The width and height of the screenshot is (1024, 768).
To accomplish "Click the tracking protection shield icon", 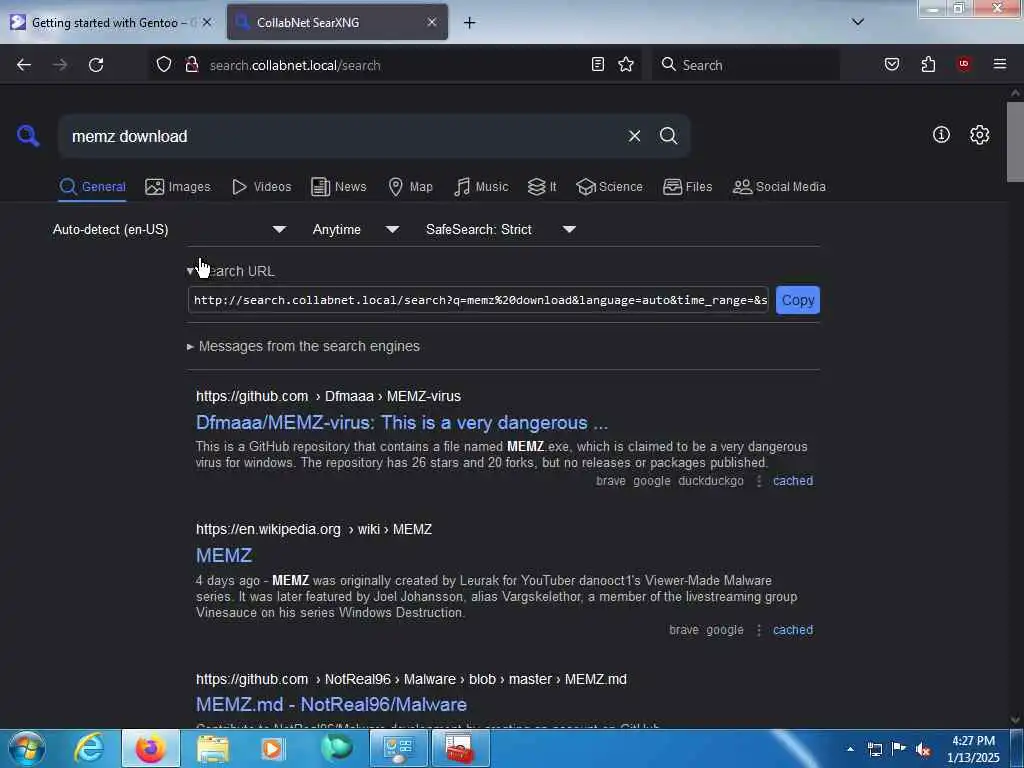I will pos(164,64).
